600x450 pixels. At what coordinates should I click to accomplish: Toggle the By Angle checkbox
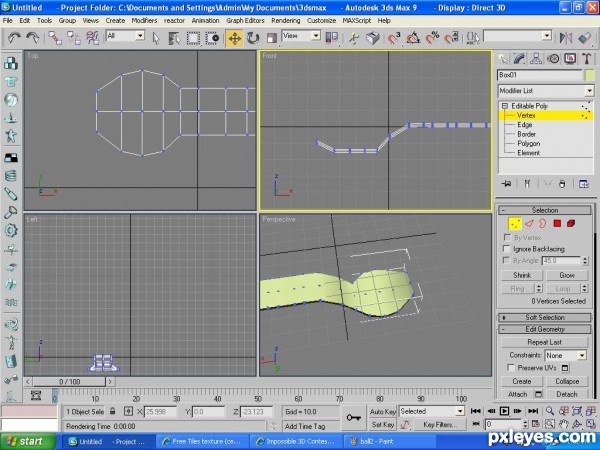506,261
